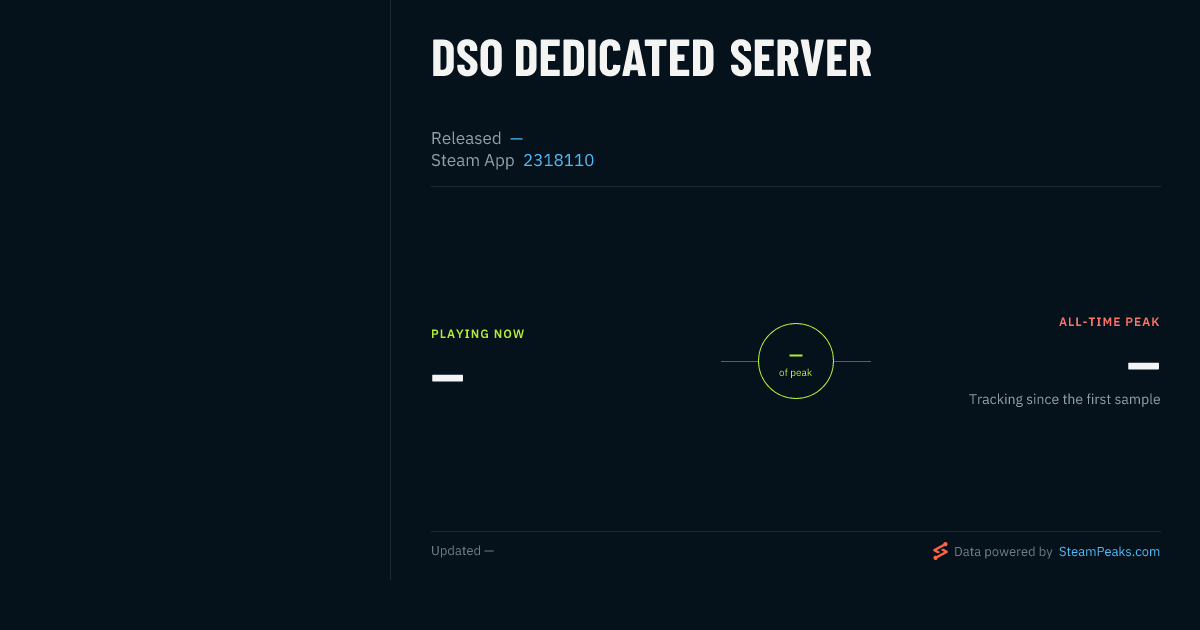Click the green 'of peak' circle

pos(796,361)
